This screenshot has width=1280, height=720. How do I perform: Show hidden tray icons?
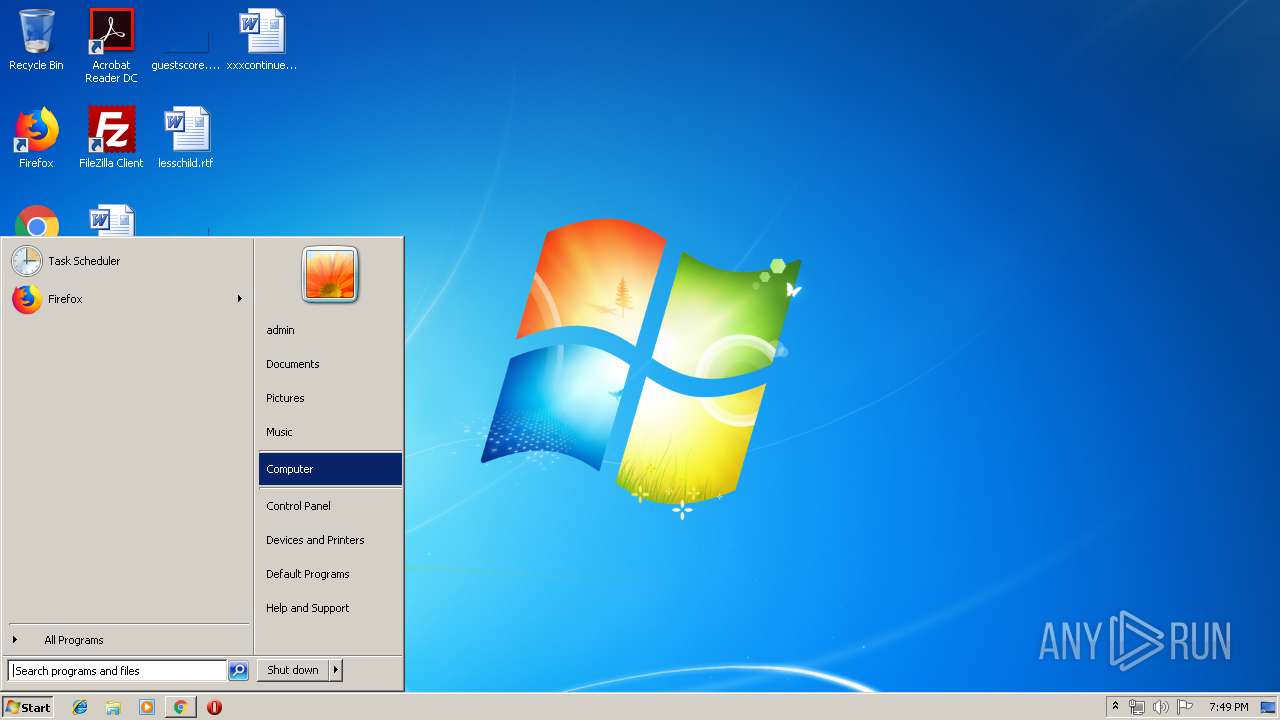tap(1115, 707)
